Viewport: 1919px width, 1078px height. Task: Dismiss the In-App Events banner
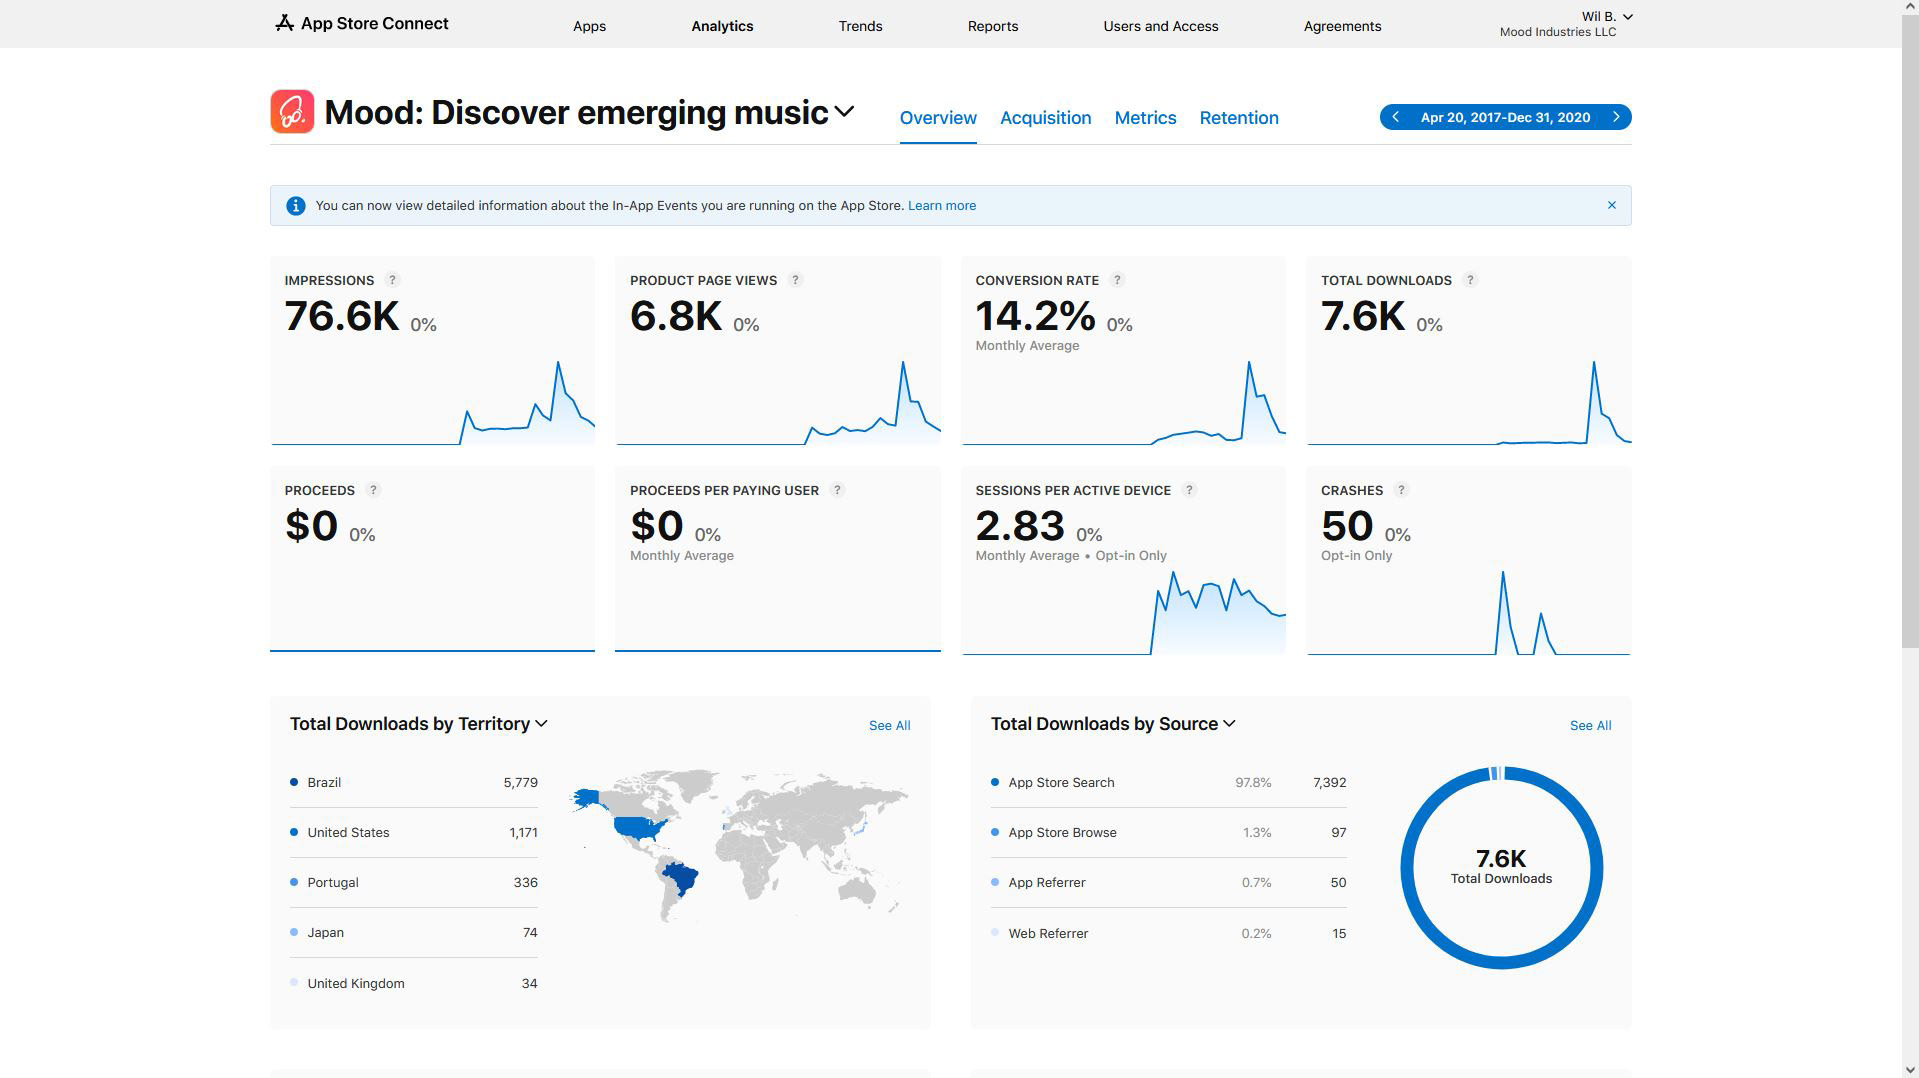point(1611,205)
